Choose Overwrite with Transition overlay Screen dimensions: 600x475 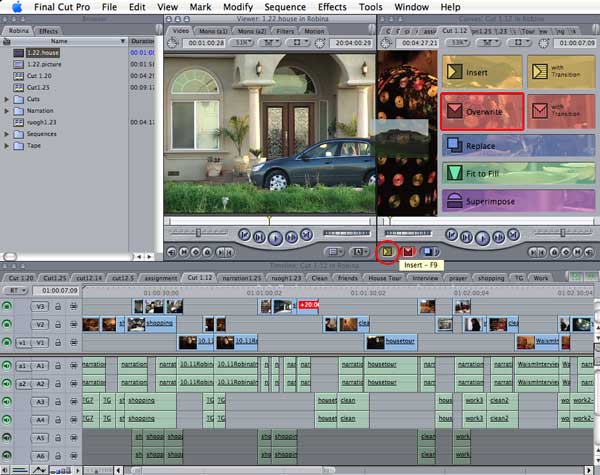561,111
